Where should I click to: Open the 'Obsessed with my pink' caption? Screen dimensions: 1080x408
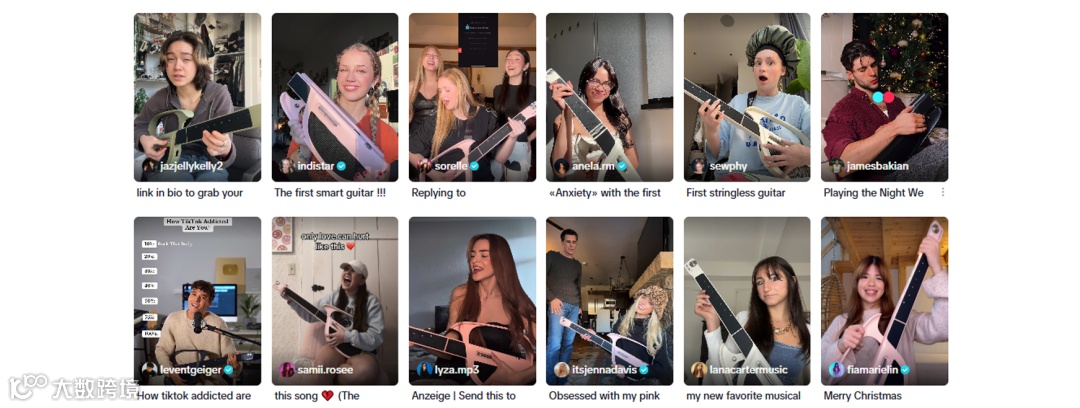pyautogui.click(x=604, y=396)
